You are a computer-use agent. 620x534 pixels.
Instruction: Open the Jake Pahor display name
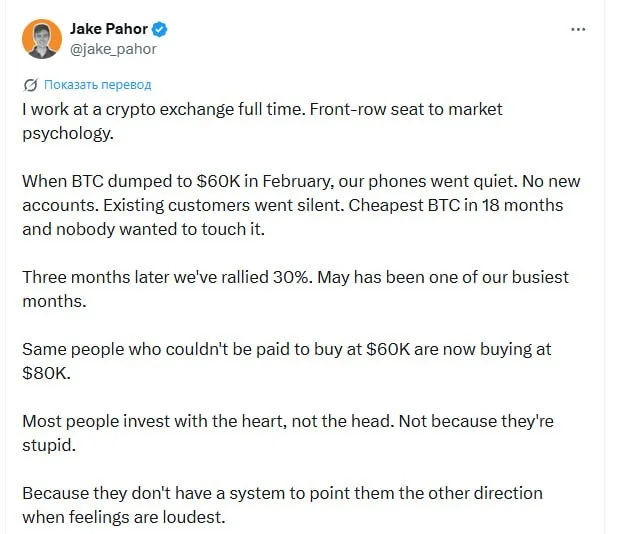[109, 29]
